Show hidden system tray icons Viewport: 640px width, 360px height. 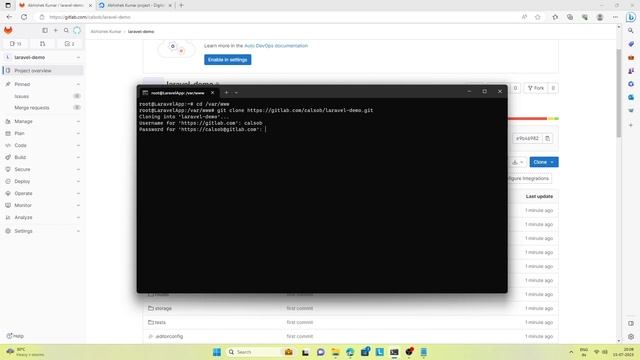pos(571,352)
